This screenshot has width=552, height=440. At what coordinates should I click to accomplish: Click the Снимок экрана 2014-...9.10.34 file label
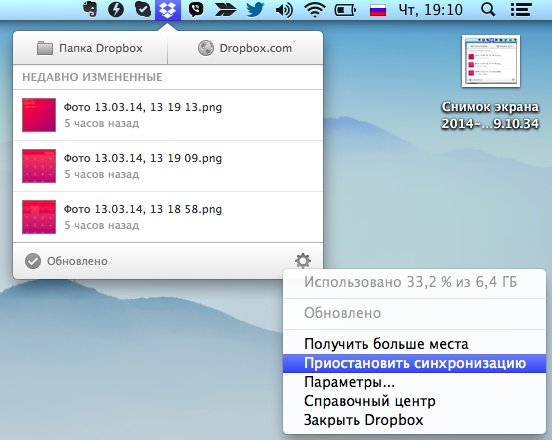coord(490,115)
